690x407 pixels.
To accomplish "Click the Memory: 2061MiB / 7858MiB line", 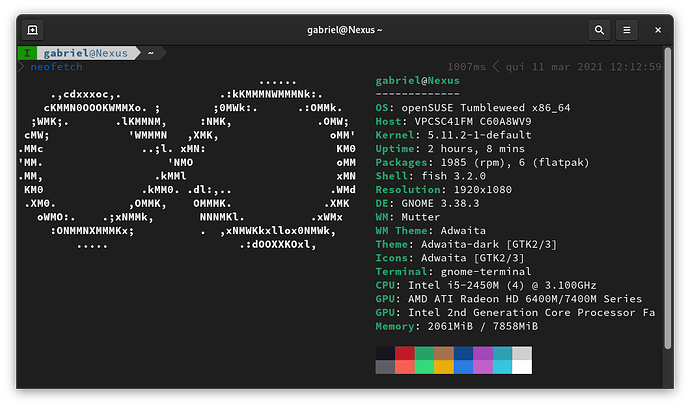I will 457,326.
